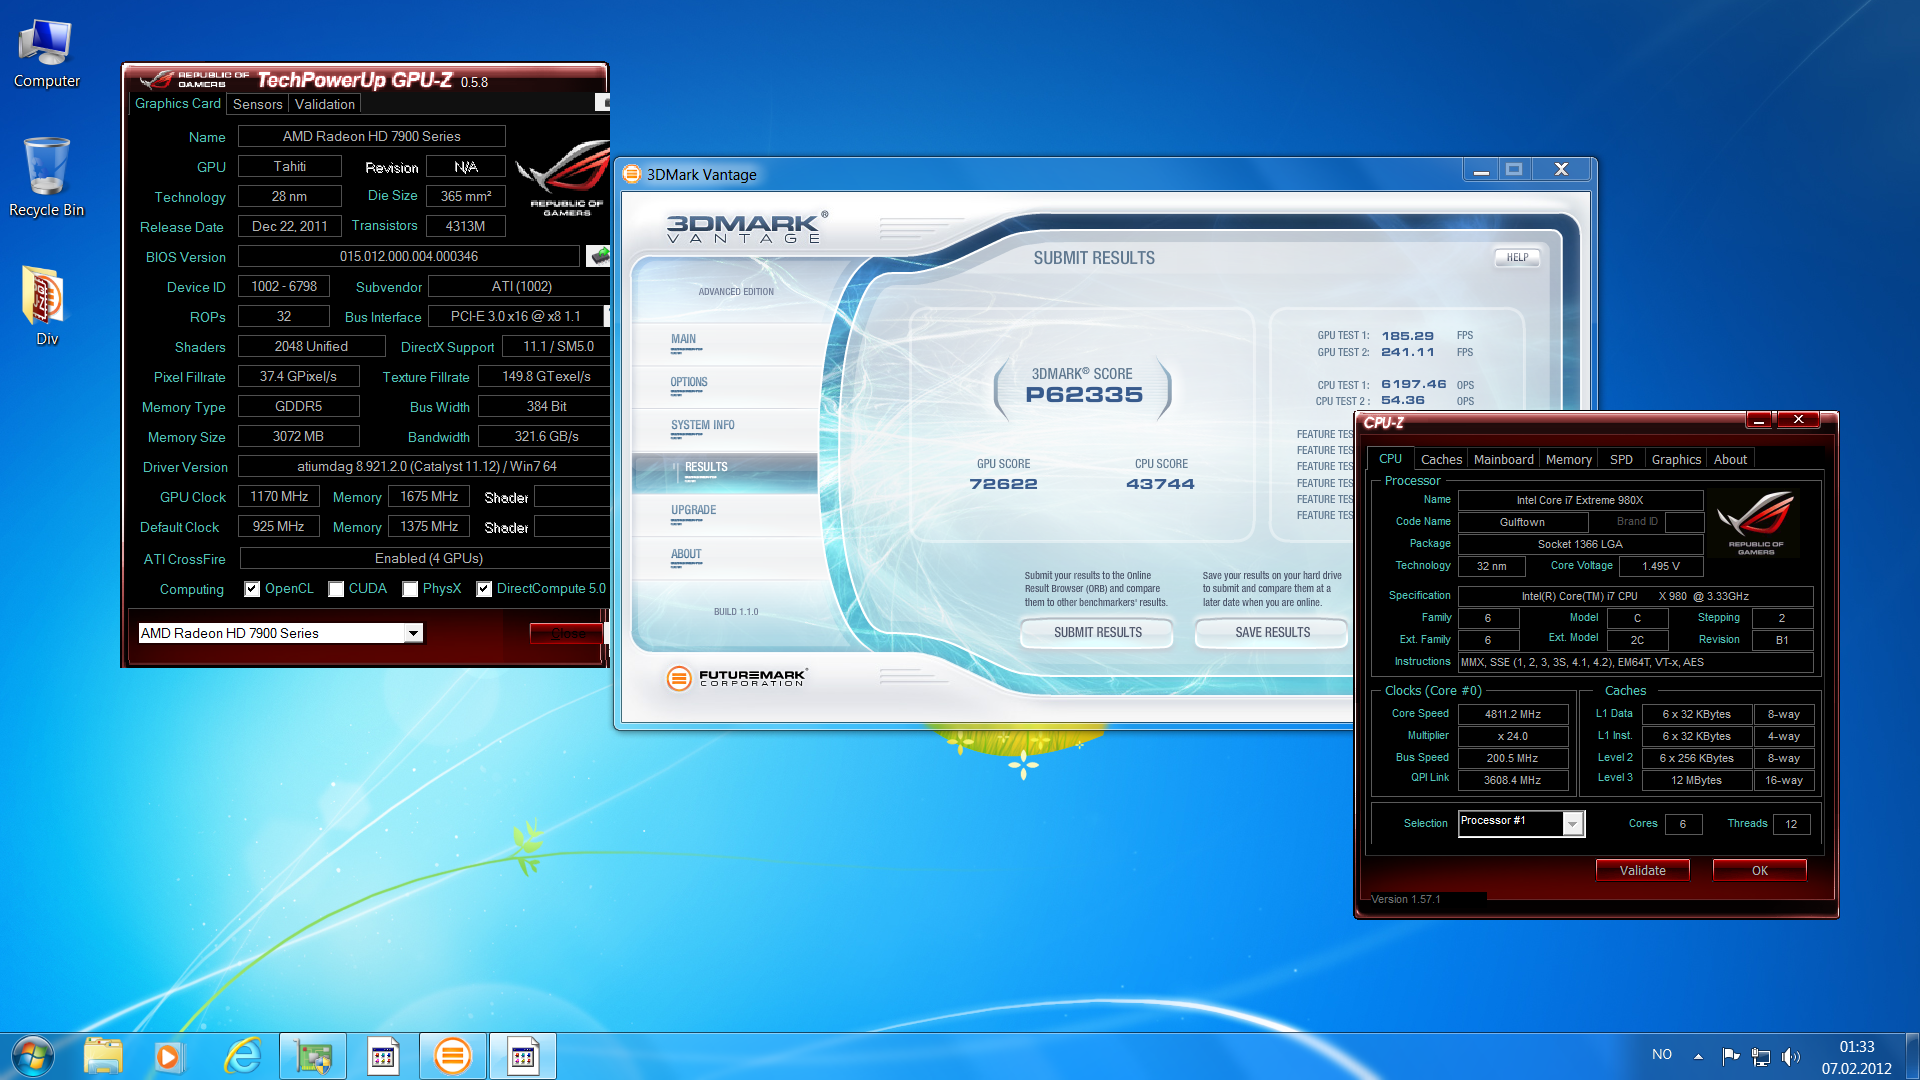Click the ROG logo in GPU-Z
The height and width of the screenshot is (1080, 1920).
(x=563, y=178)
